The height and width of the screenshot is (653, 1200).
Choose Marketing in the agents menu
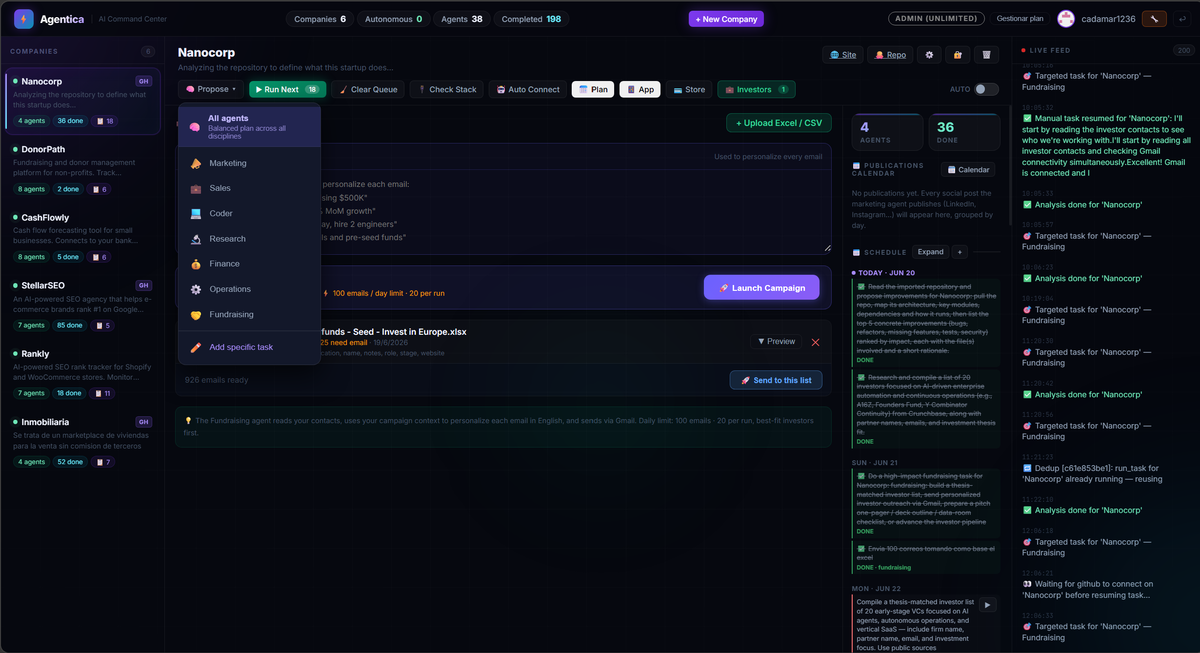tap(249, 163)
